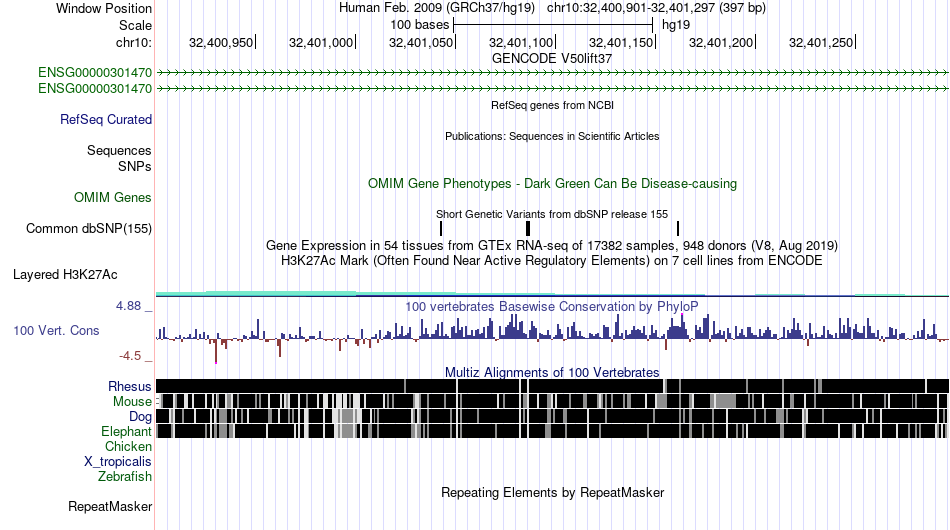Click 100 vertebrates Basewise Conservation by PhyloP title
This screenshot has width=950, height=530.
click(552, 306)
